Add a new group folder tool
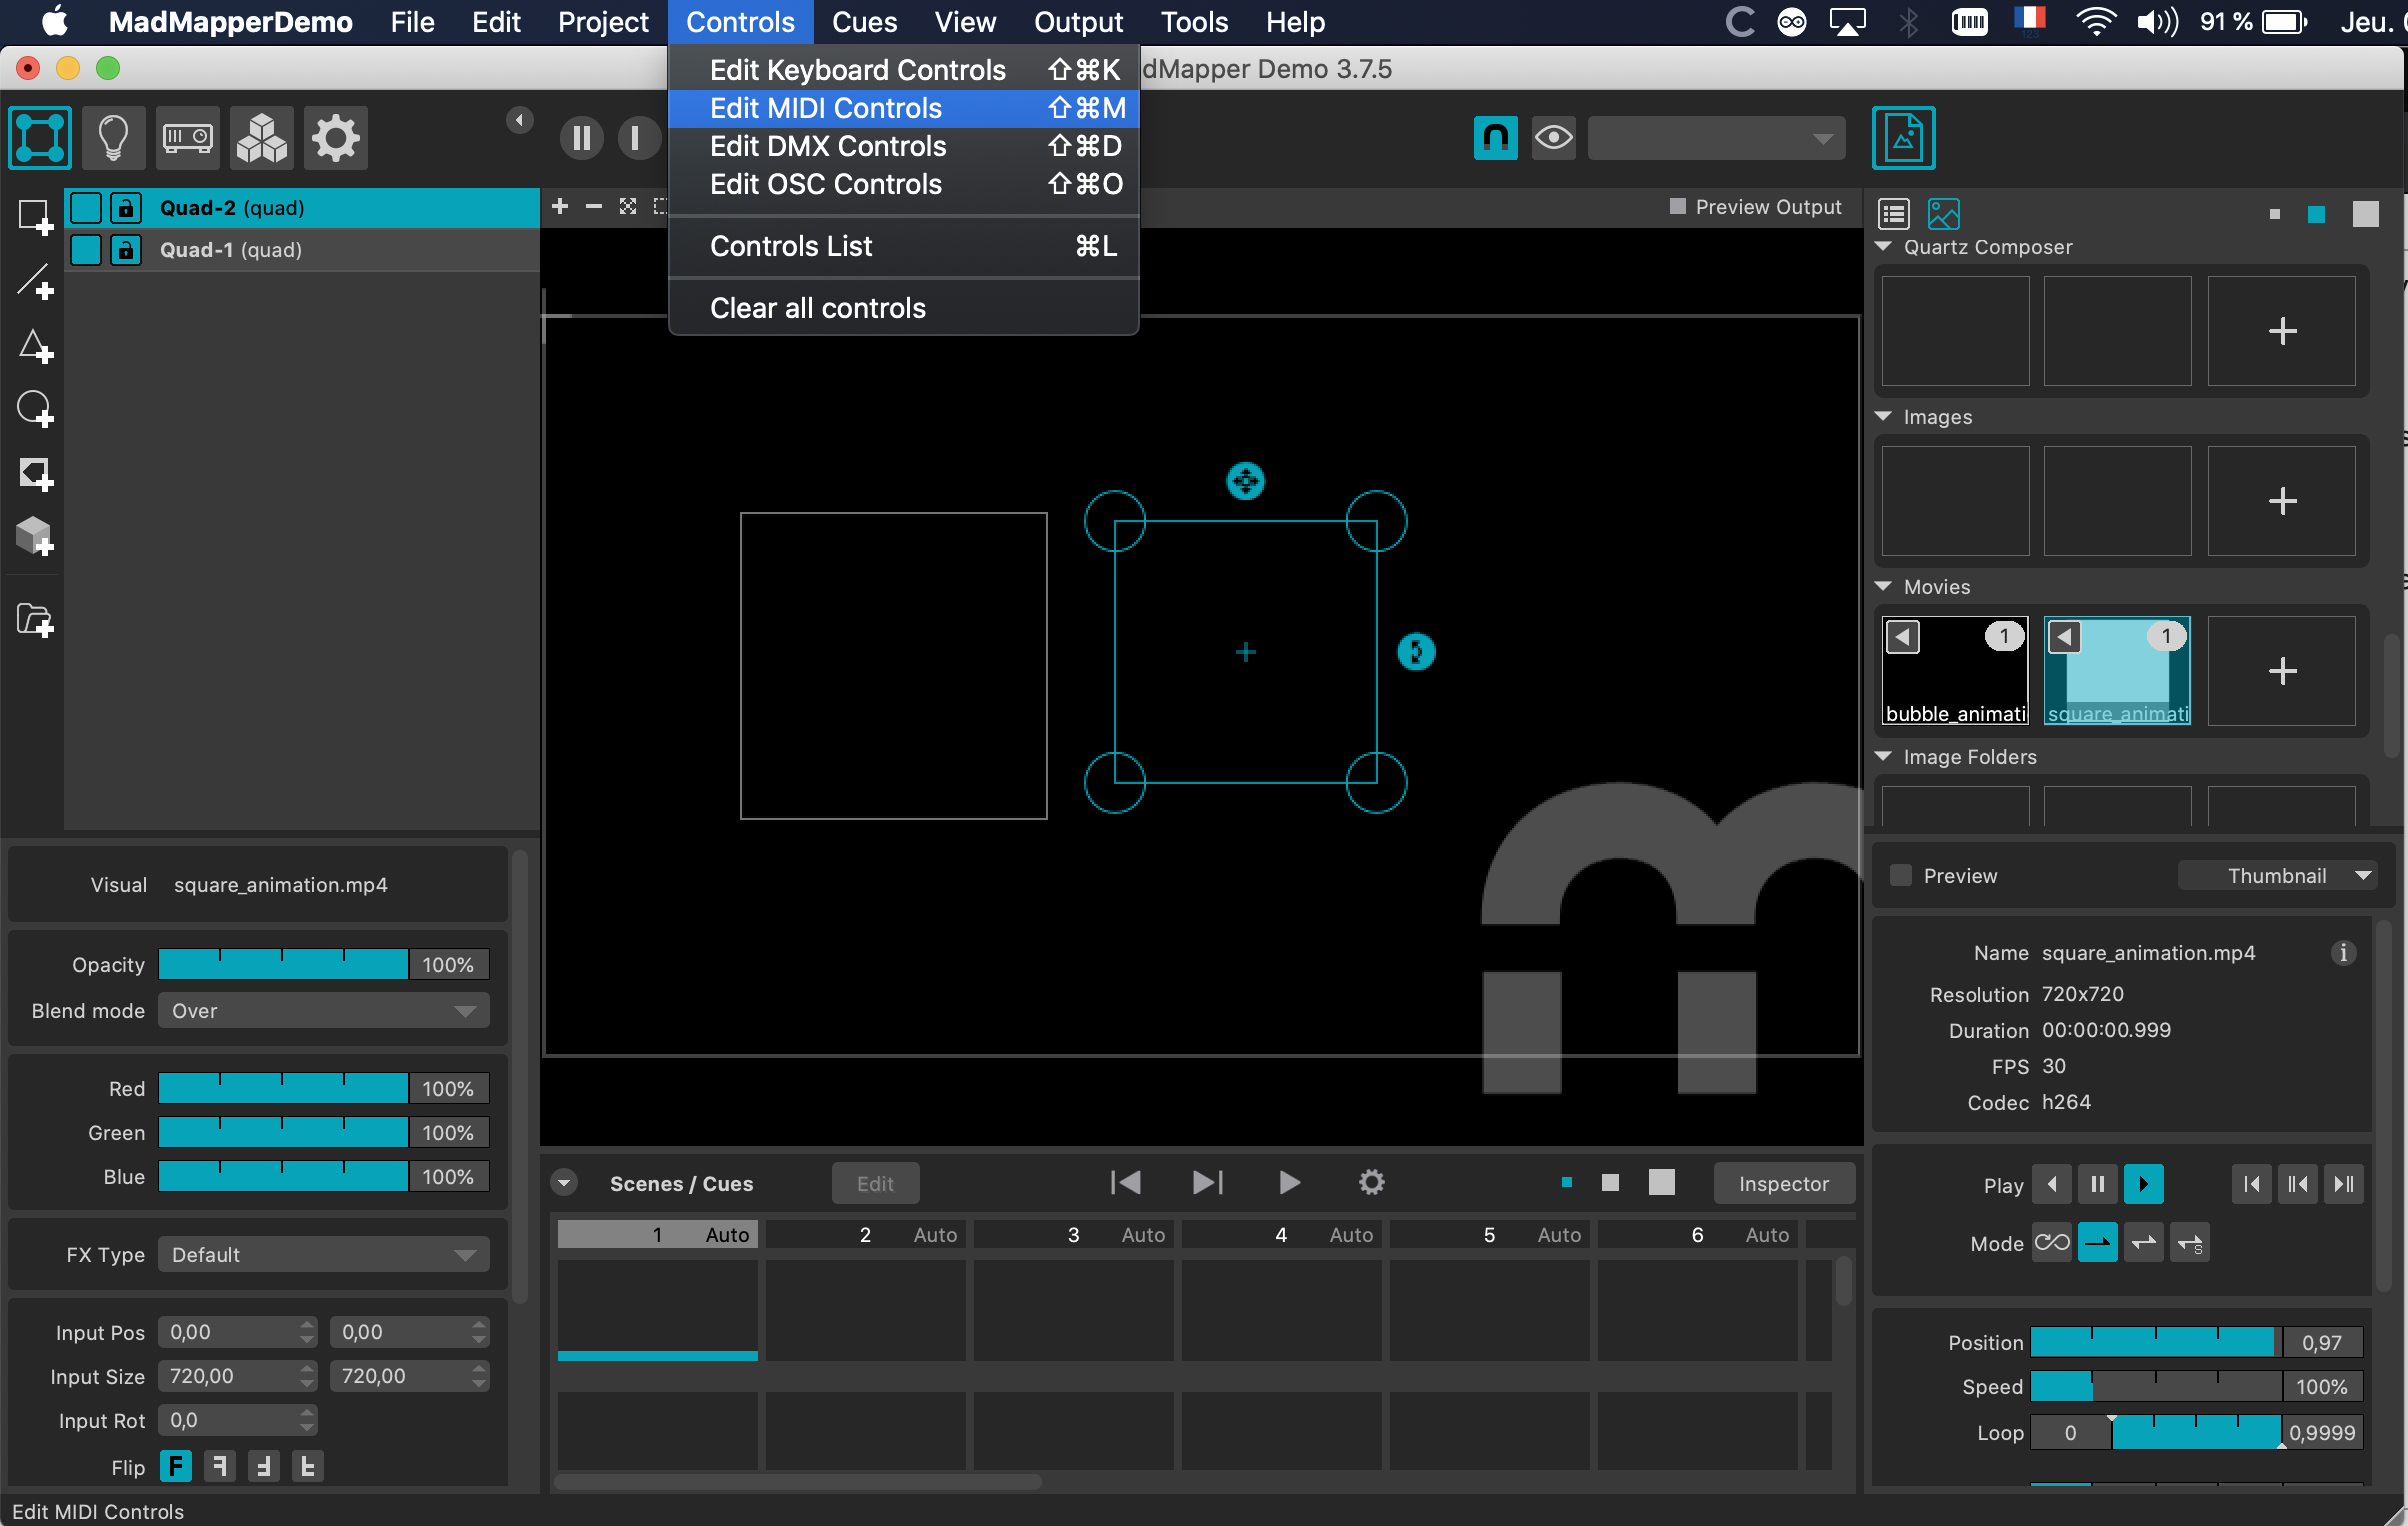This screenshot has width=2408, height=1526. [35, 620]
